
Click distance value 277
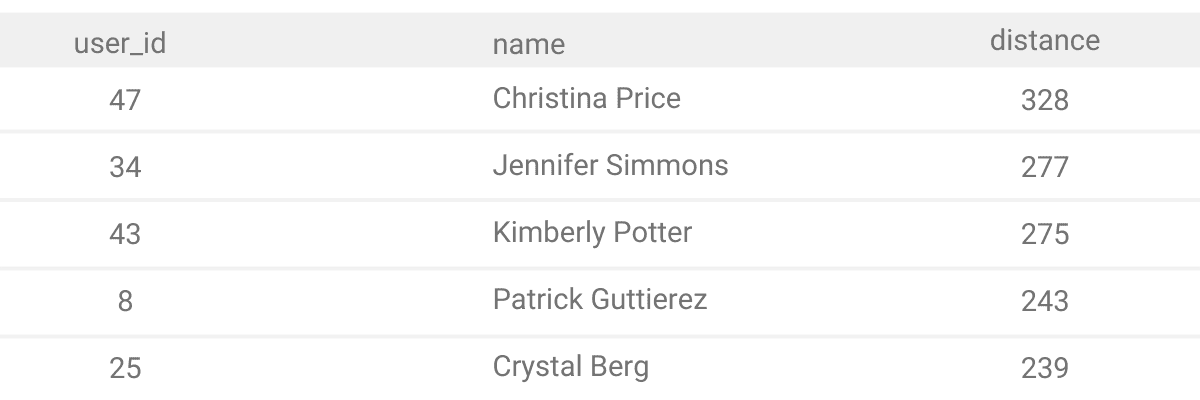(x=1045, y=167)
